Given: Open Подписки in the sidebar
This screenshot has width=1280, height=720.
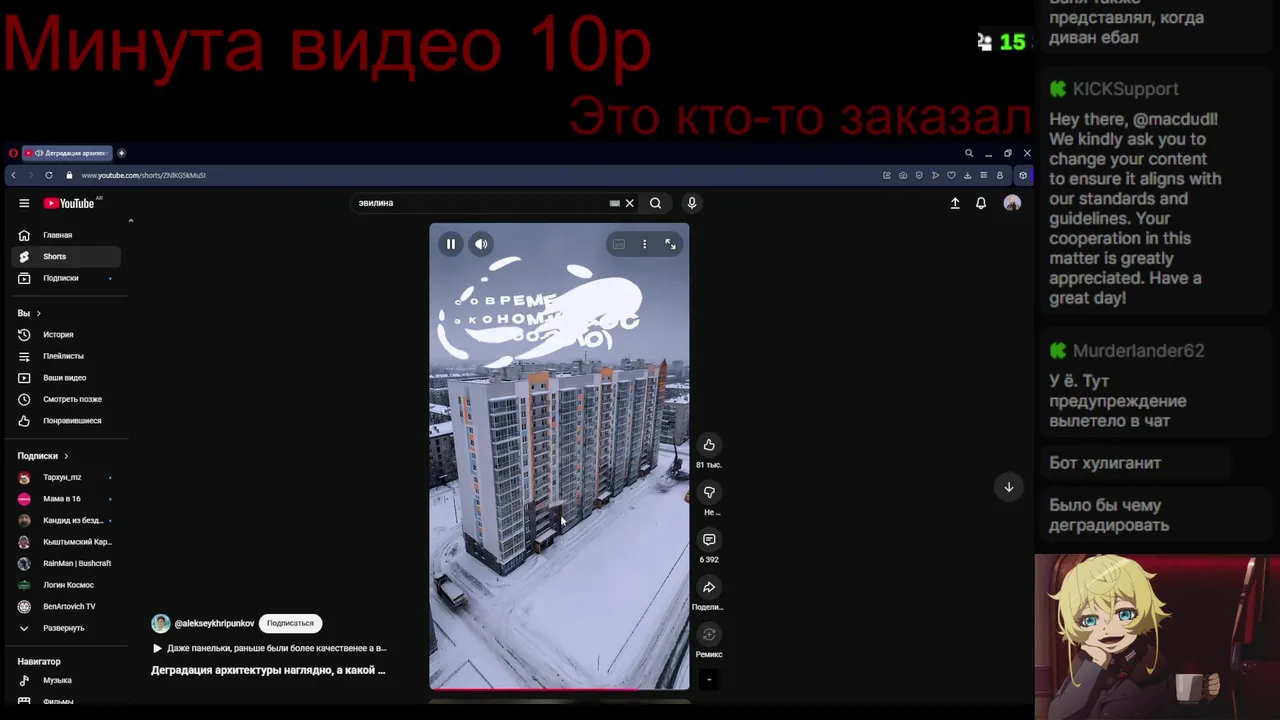Looking at the screenshot, I should click(66, 278).
